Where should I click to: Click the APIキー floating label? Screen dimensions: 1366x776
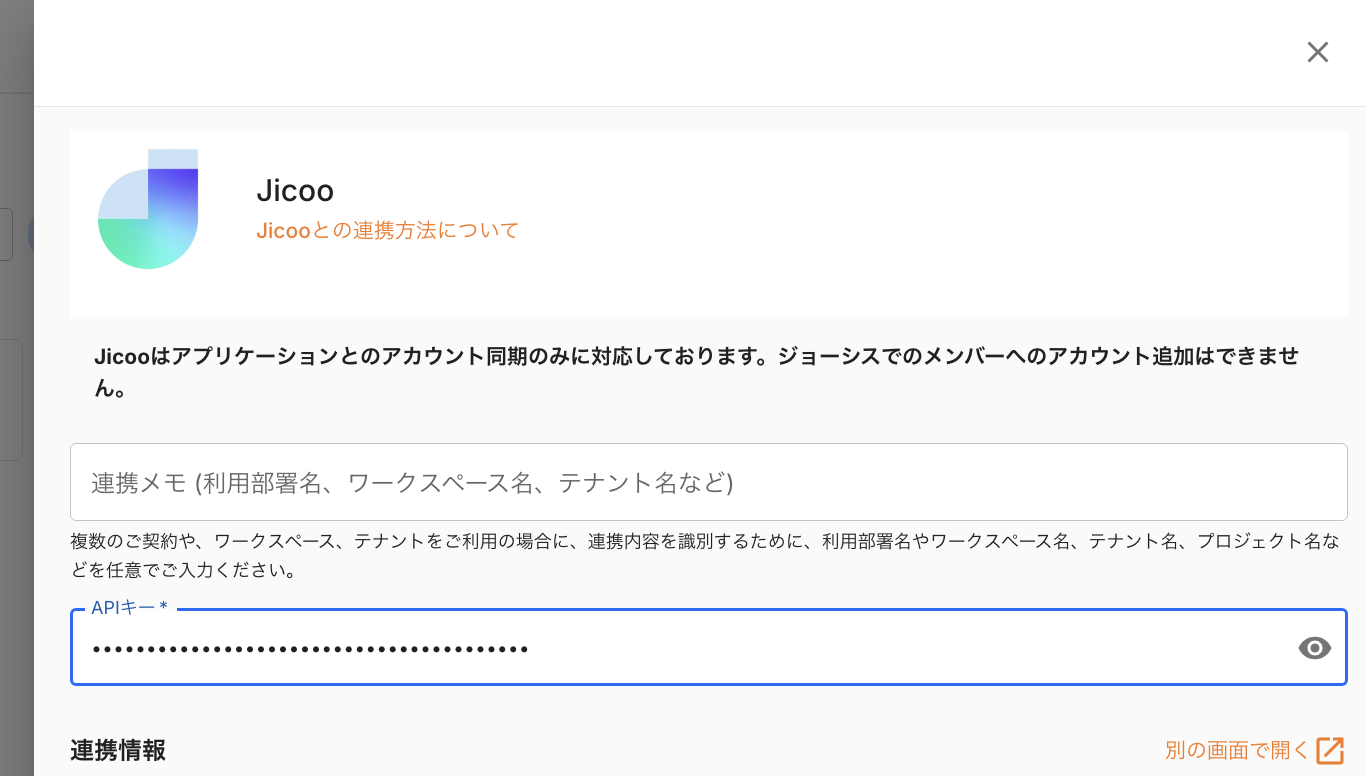(x=129, y=608)
